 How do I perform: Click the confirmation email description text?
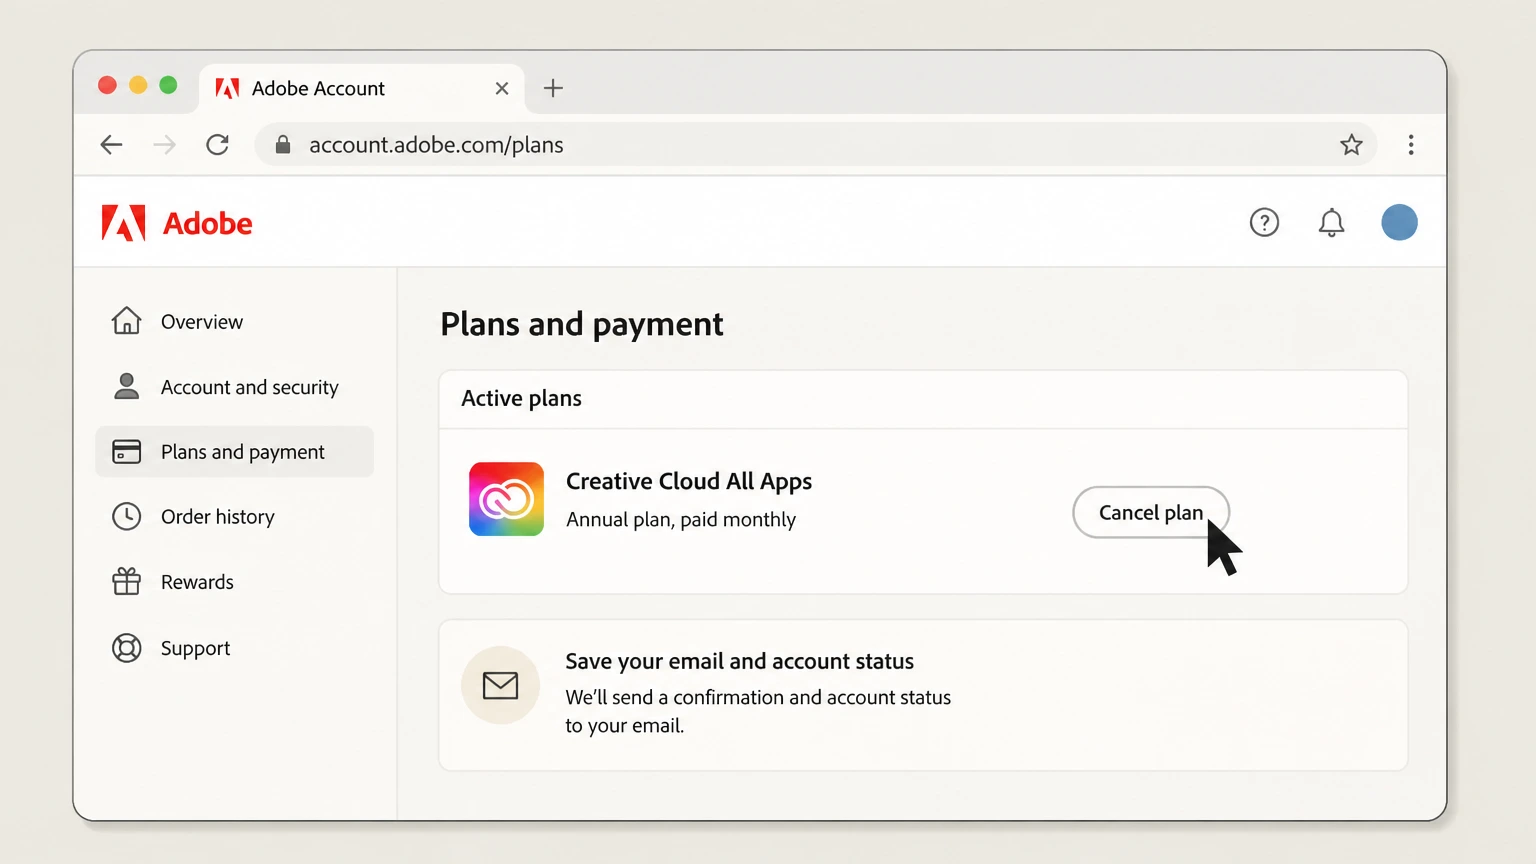(758, 711)
